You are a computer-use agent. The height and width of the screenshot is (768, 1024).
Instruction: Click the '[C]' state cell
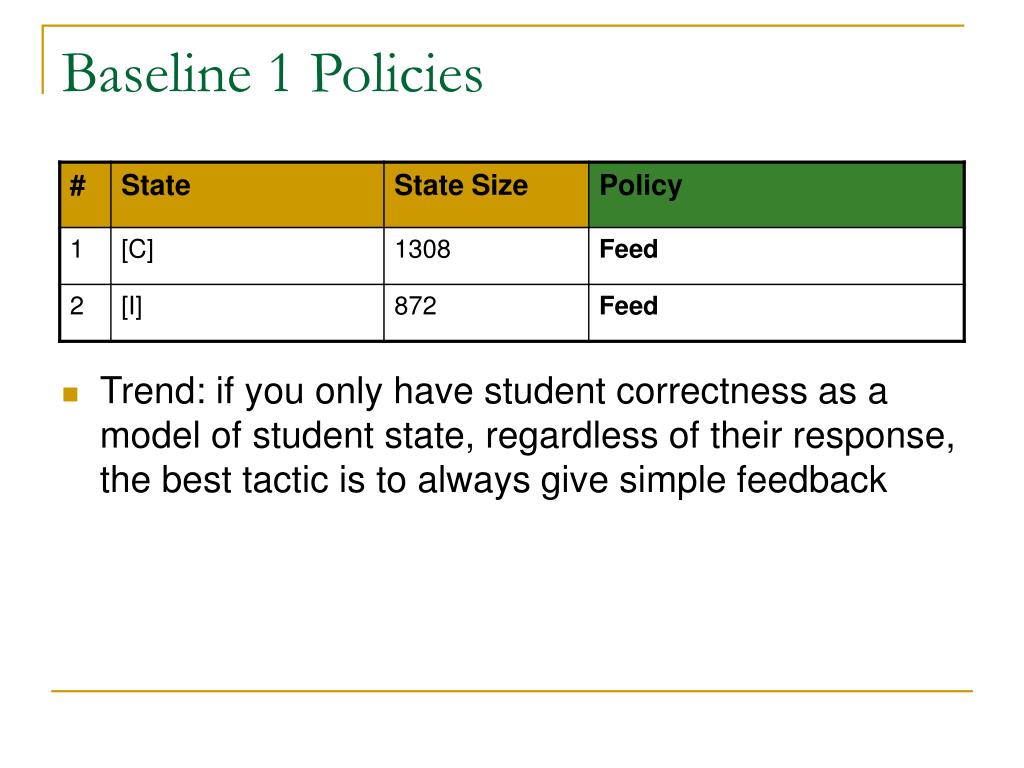click(247, 255)
